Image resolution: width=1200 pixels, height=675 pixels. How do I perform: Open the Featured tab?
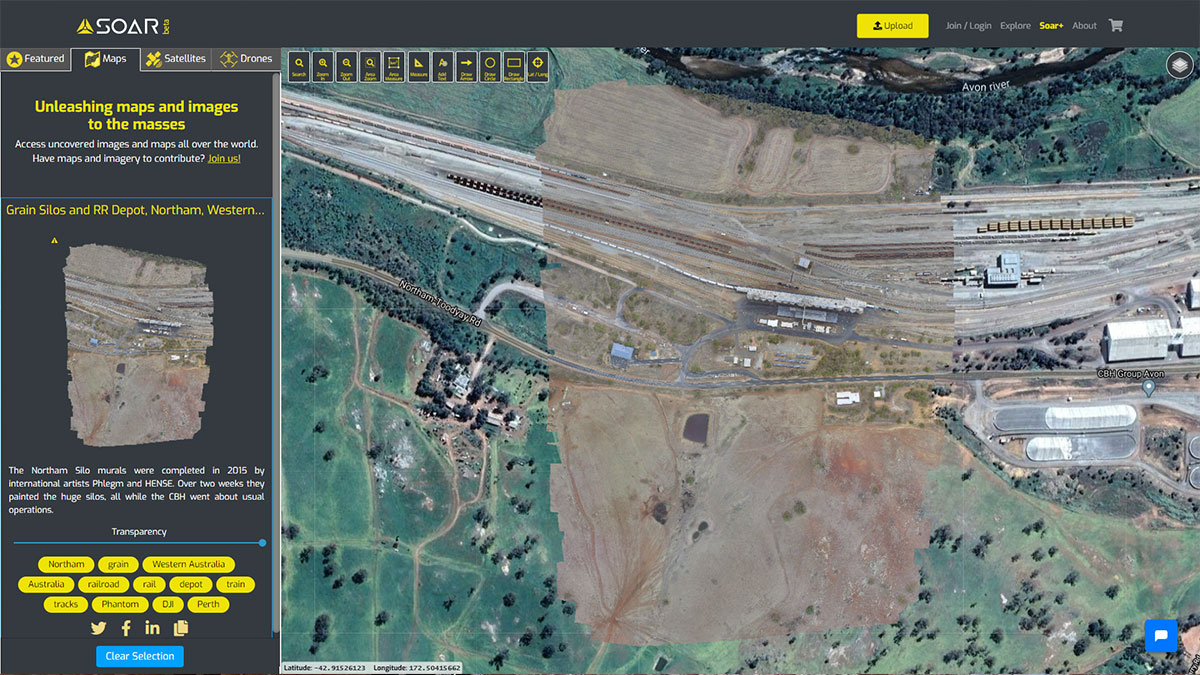[x=36, y=59]
